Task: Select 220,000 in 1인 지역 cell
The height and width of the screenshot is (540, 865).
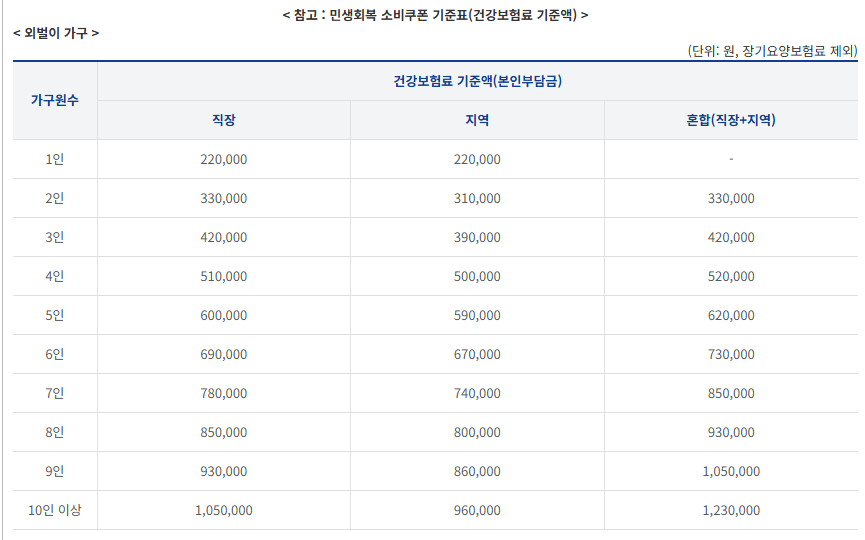Action: pos(477,159)
